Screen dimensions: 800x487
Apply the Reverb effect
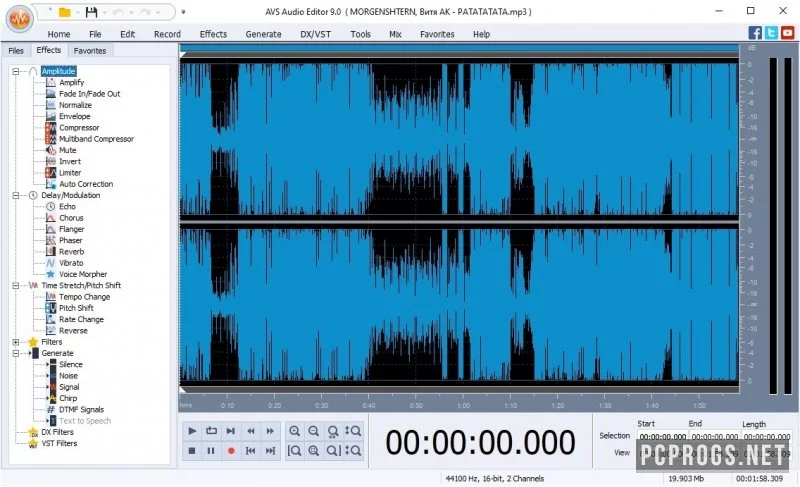[x=71, y=251]
